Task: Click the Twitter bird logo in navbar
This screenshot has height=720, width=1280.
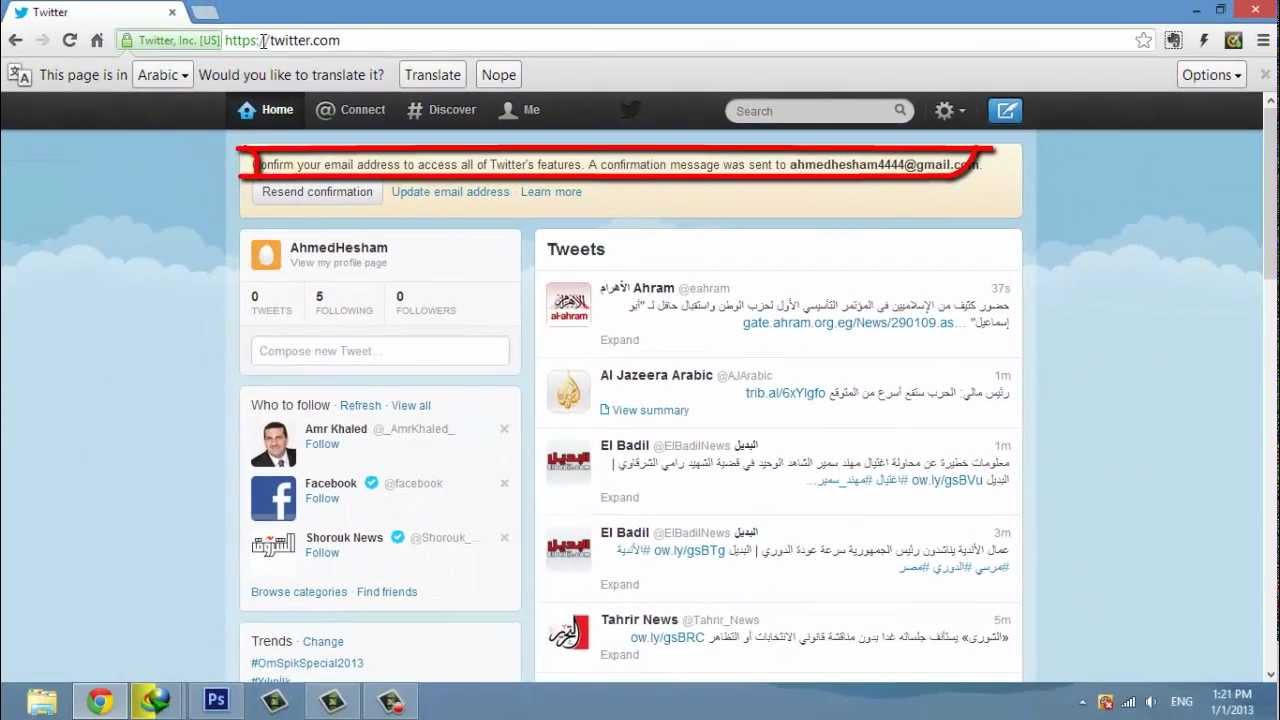Action: (x=630, y=110)
